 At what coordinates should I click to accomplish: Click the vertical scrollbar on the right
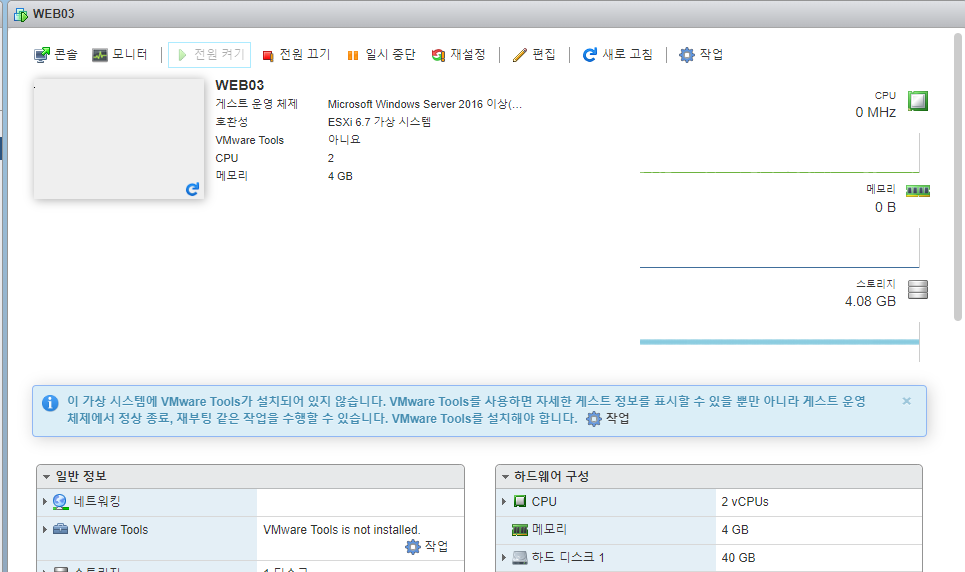[x=958, y=177]
